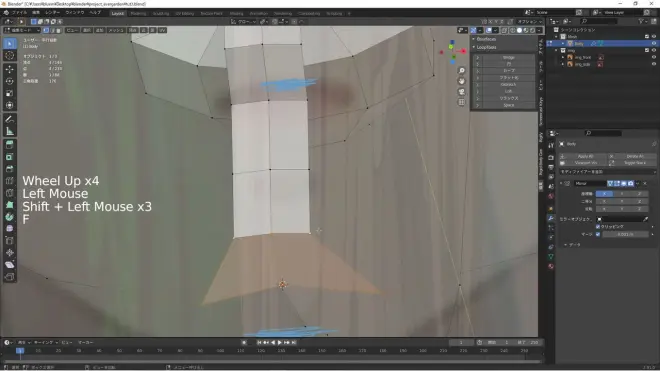Toggle the Merge checkbox in Mirror modifier
The height and width of the screenshot is (371, 660).
click(x=598, y=234)
